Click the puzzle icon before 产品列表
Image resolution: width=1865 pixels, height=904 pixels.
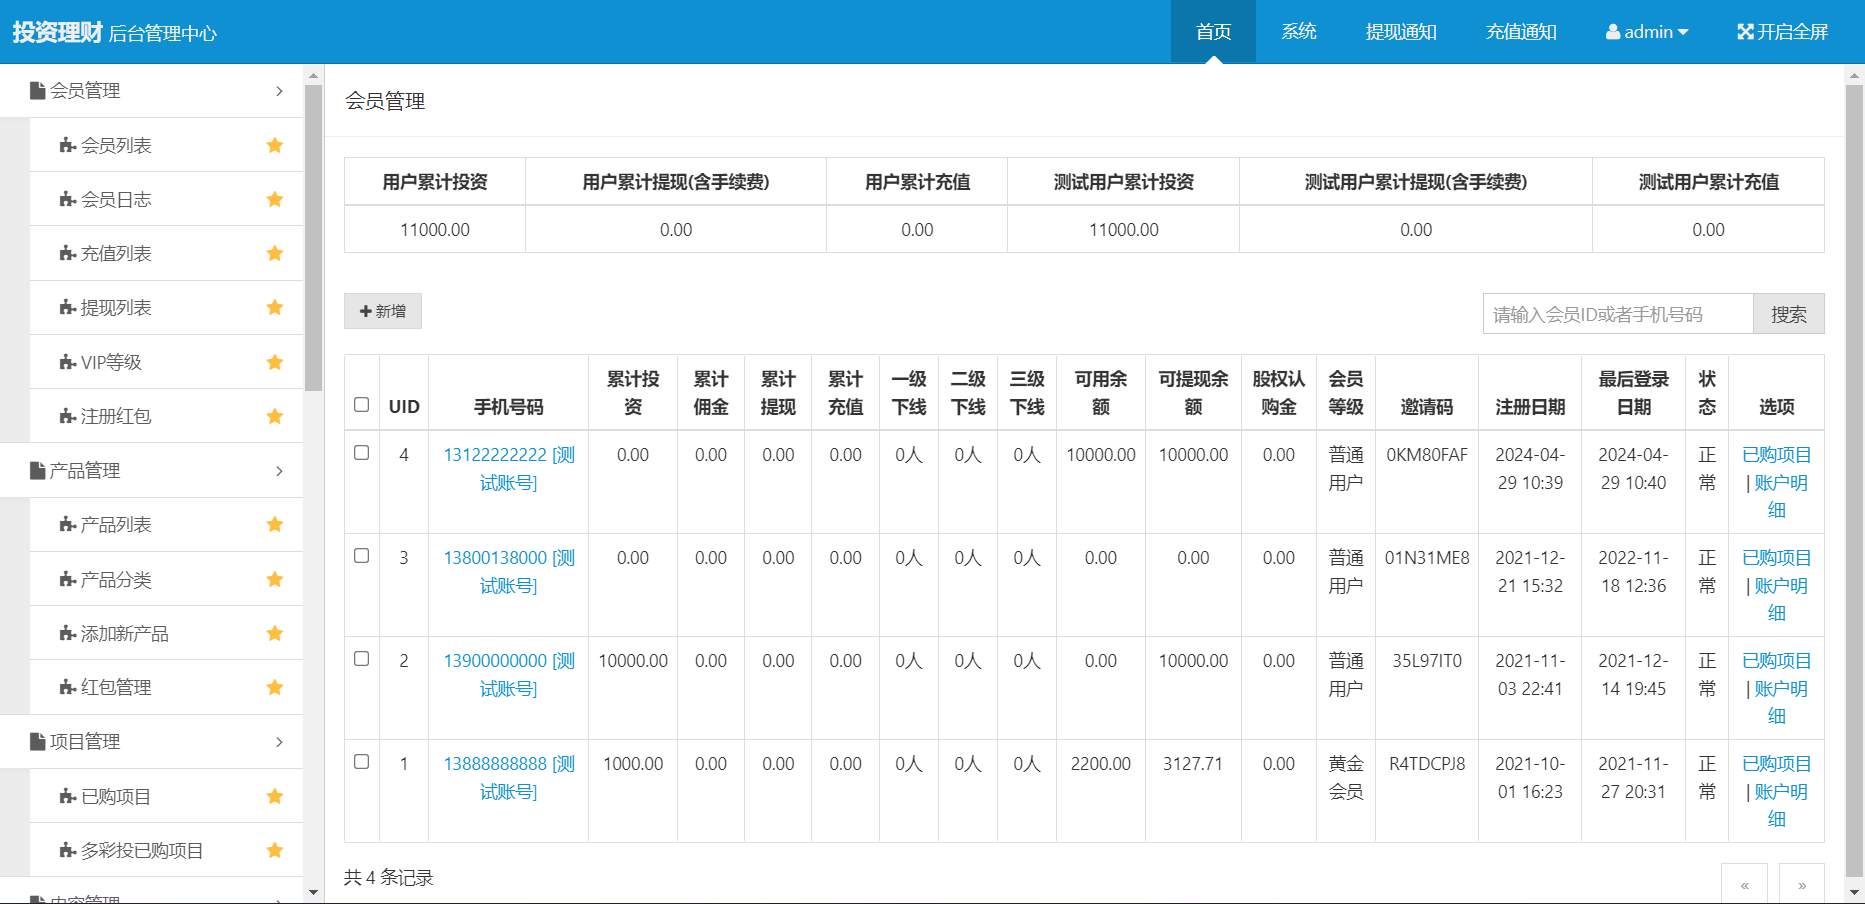[68, 525]
